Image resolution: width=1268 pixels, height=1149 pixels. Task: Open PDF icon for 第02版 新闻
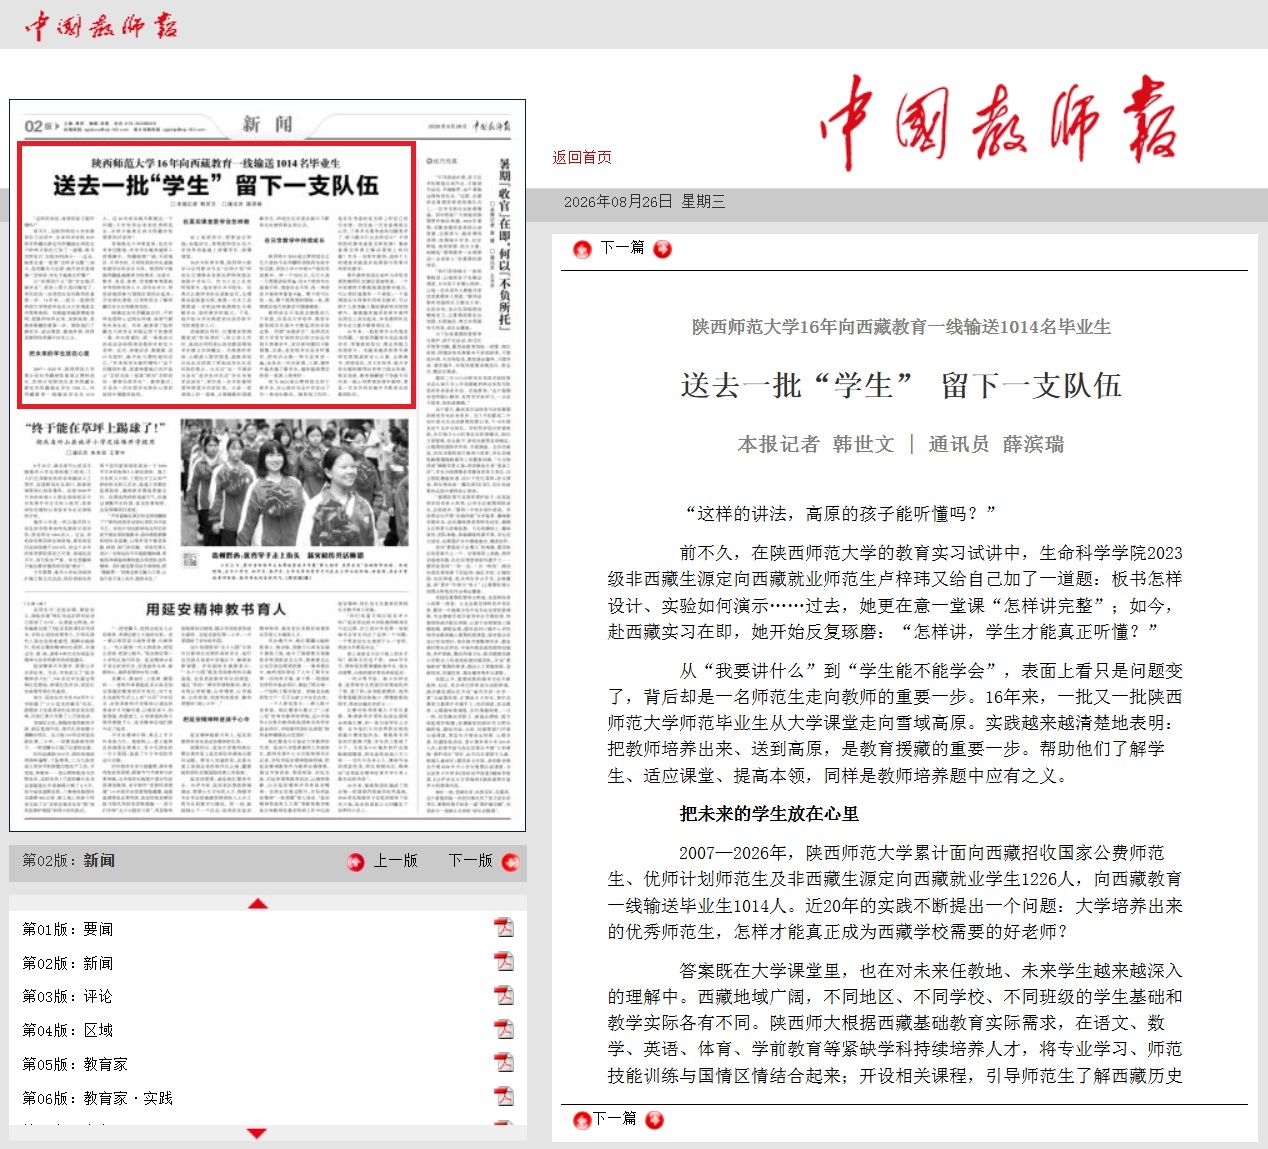(x=504, y=961)
